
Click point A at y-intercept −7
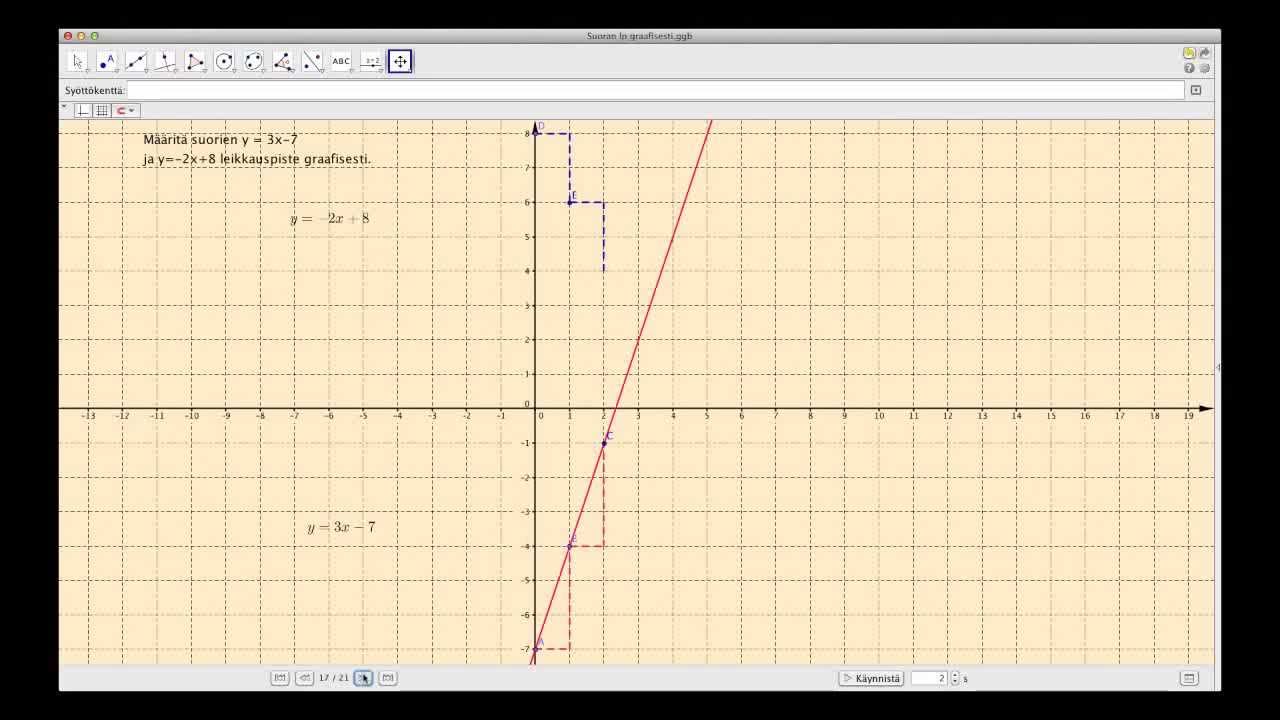[x=536, y=649]
